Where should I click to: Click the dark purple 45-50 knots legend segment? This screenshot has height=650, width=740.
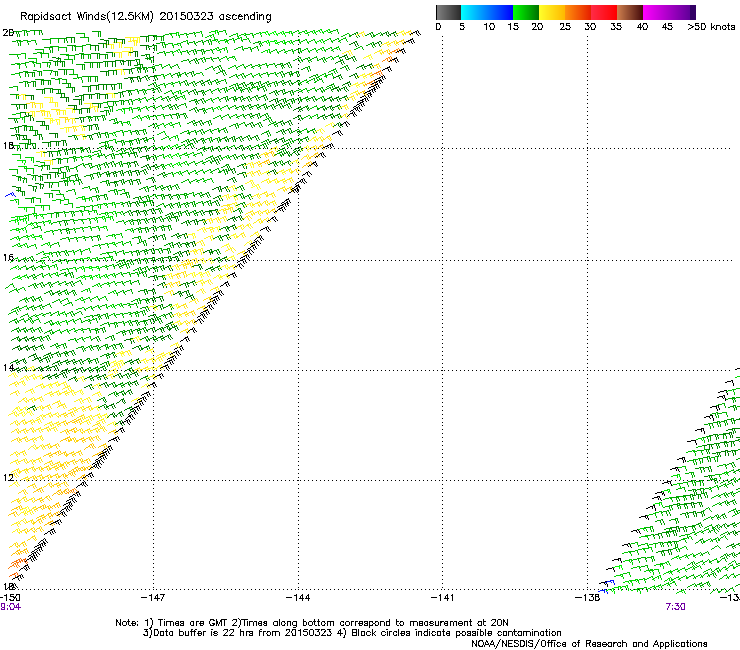tap(682, 12)
